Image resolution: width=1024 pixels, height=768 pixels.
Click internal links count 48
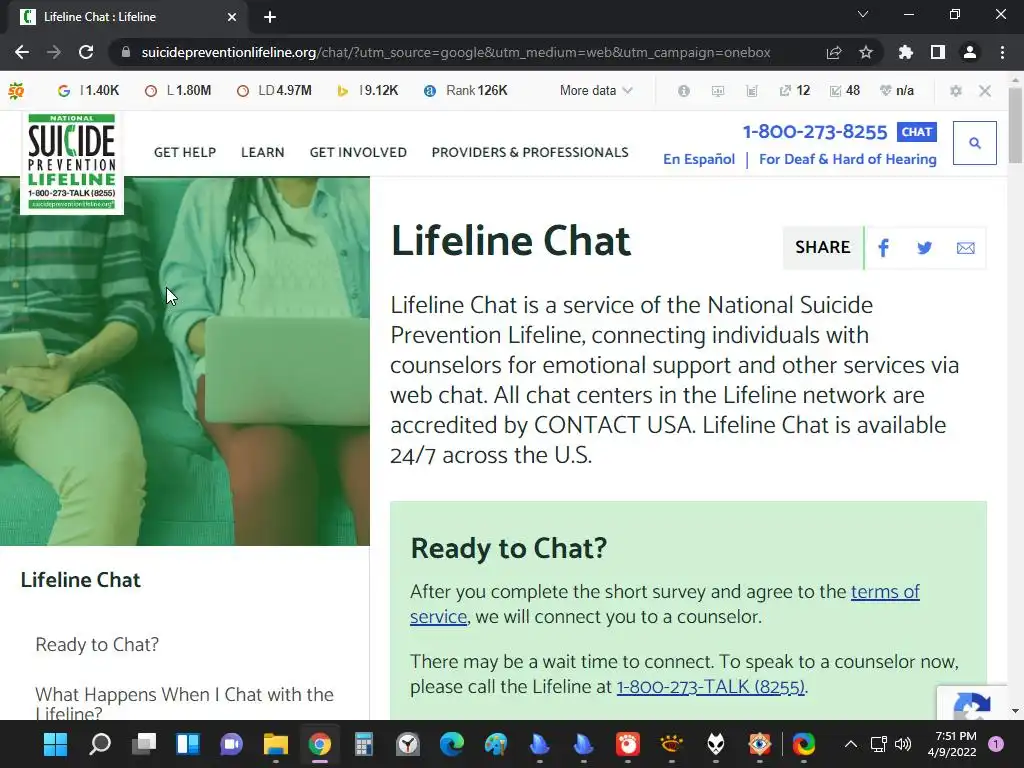[x=845, y=91]
